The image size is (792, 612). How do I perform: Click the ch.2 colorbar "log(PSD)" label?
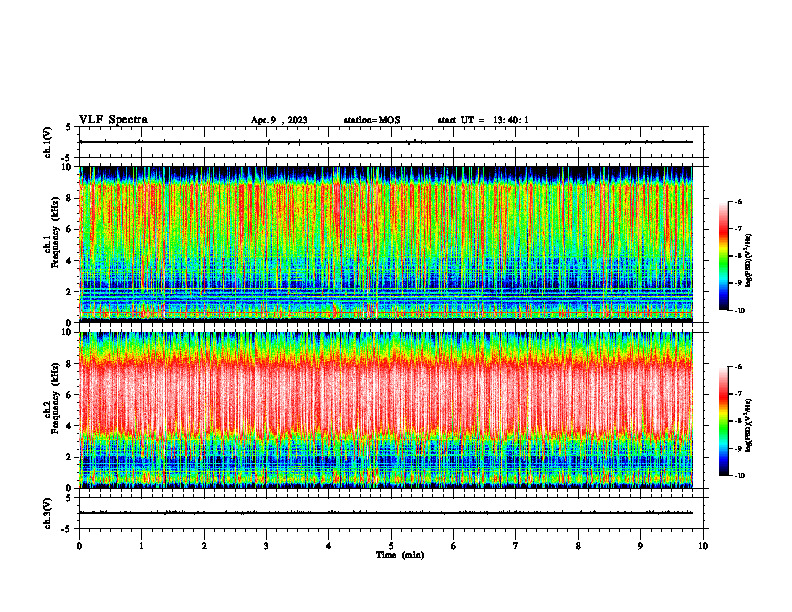pyautogui.click(x=749, y=426)
